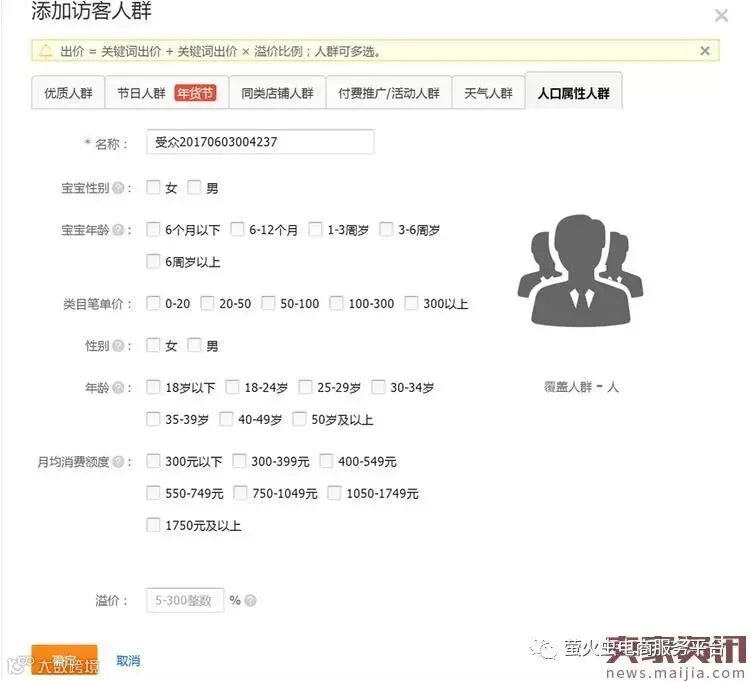Check the 300元以下 spending box
The image size is (750, 681).
[x=153, y=461]
